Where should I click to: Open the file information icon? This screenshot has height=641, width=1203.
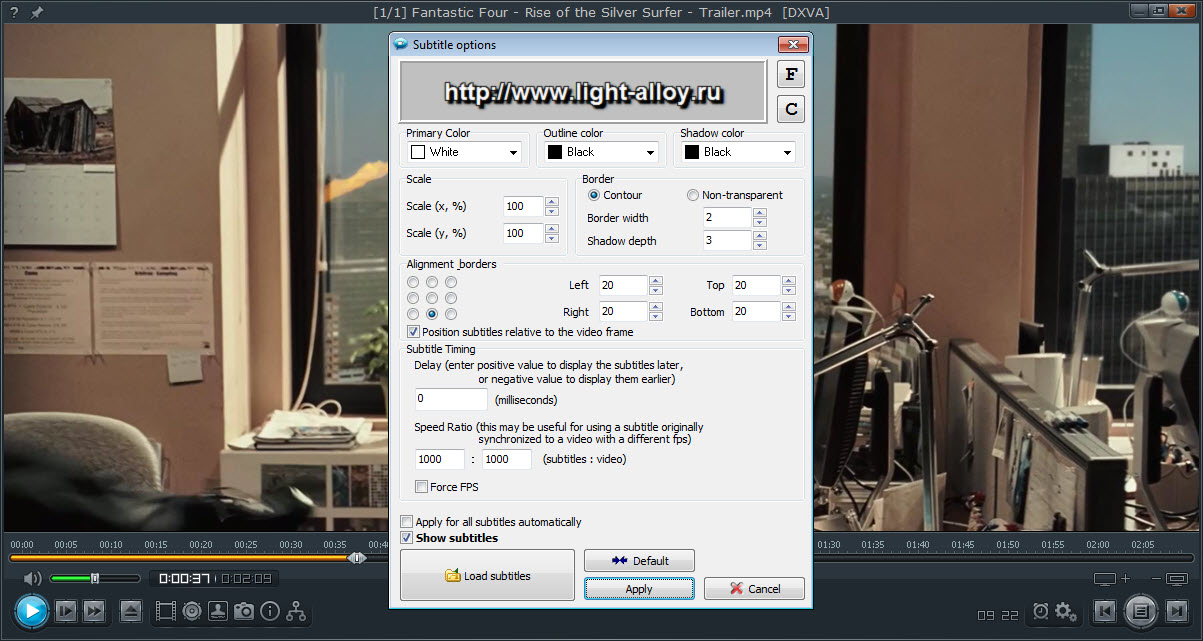pos(270,611)
